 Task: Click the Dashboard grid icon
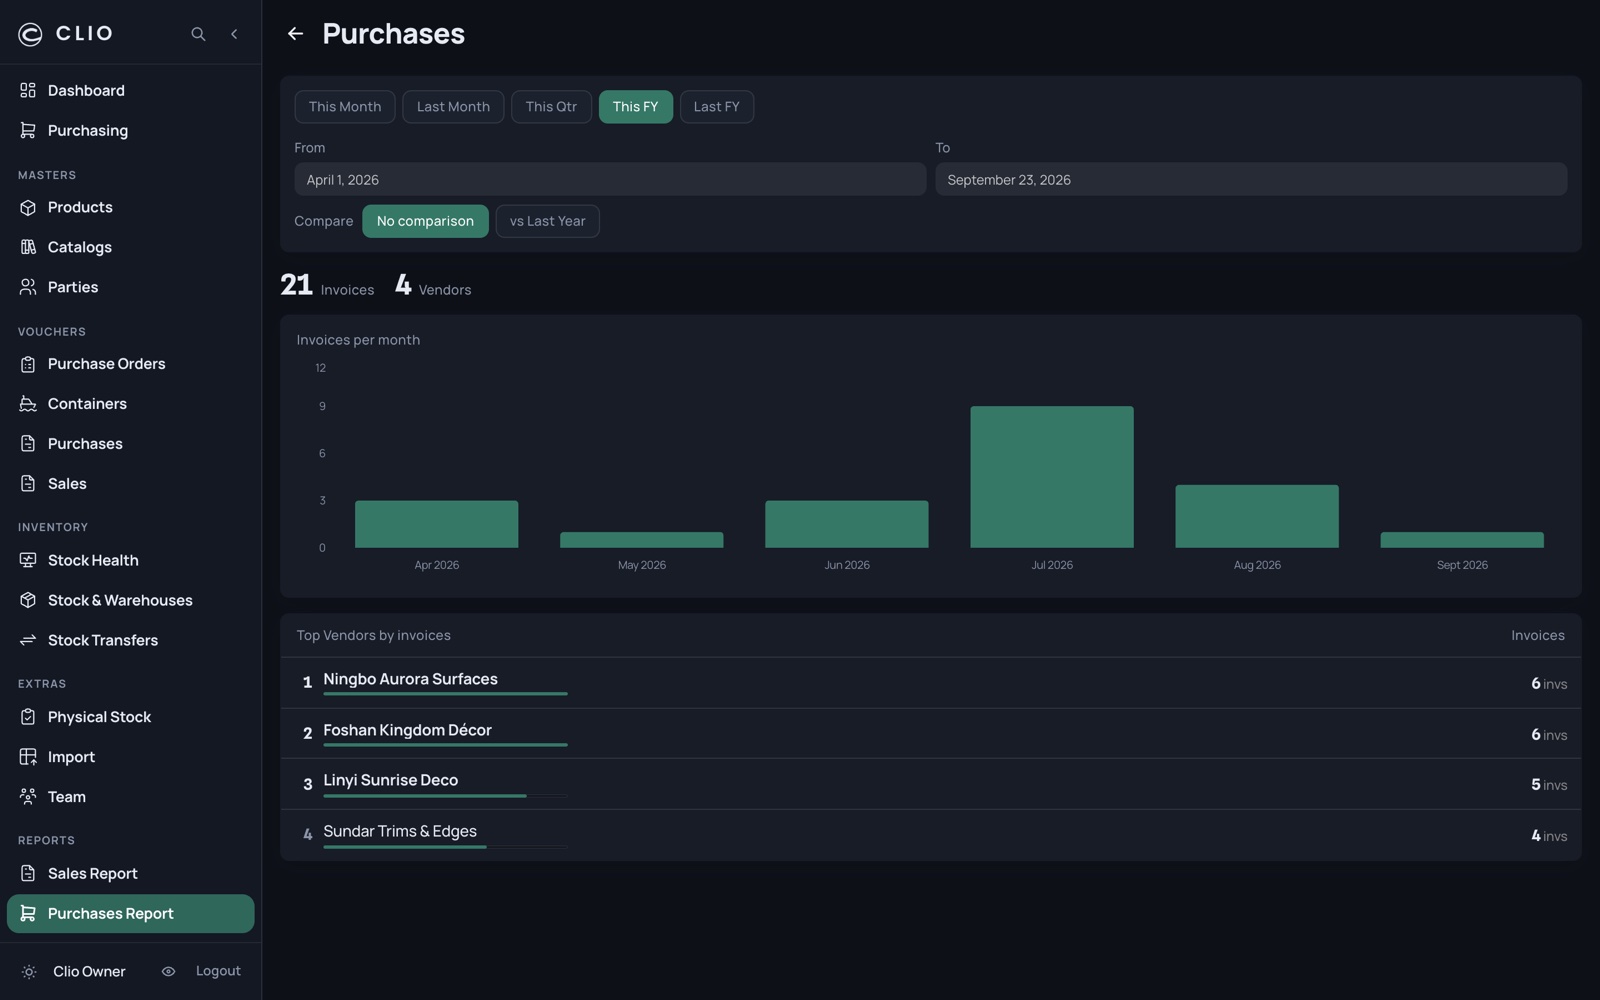click(x=28, y=91)
